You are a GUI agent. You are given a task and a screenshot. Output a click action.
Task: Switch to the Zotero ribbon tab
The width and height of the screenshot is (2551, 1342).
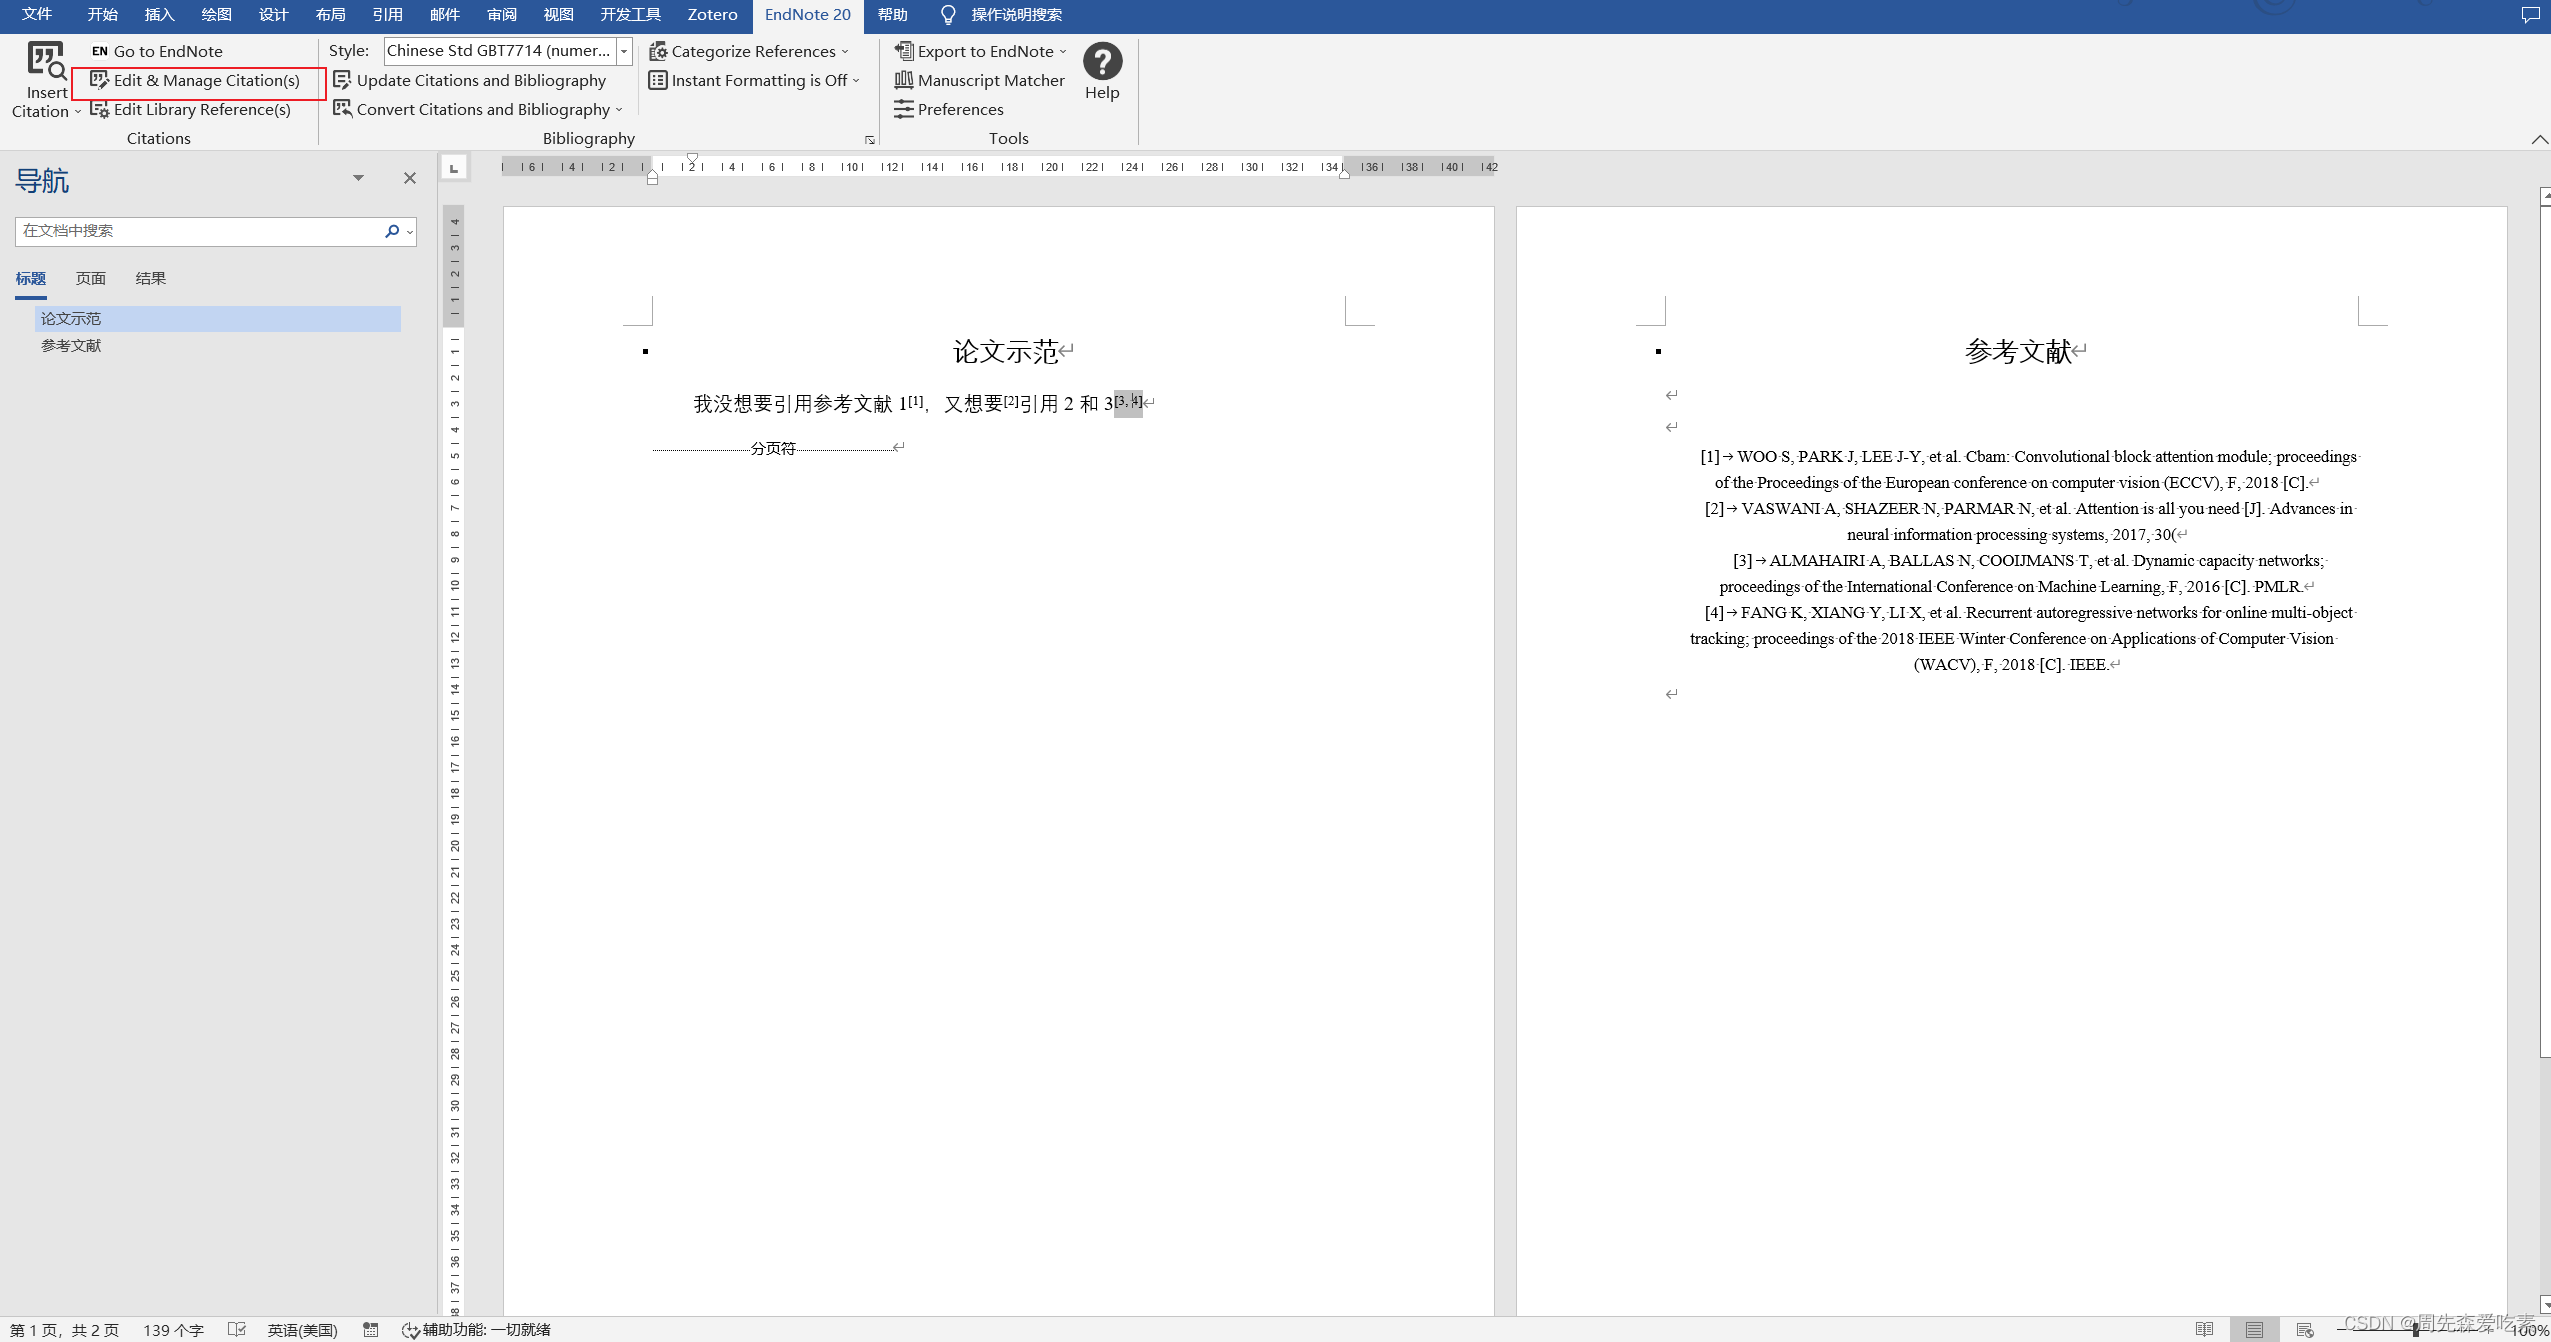coord(712,15)
